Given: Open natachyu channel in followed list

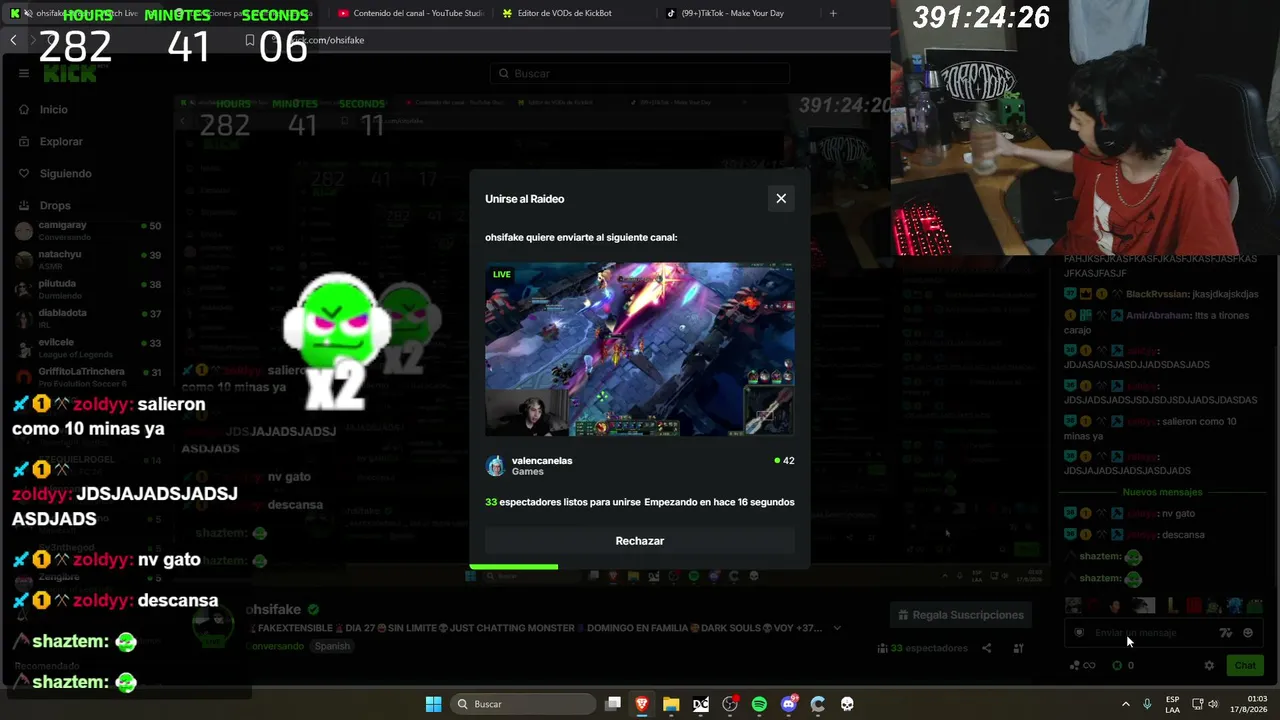Looking at the screenshot, I should coord(88,259).
